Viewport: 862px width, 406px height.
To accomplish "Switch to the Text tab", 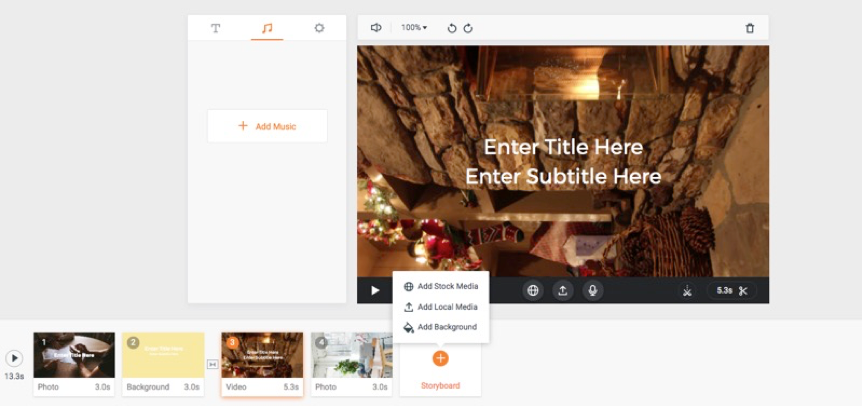I will coord(215,28).
